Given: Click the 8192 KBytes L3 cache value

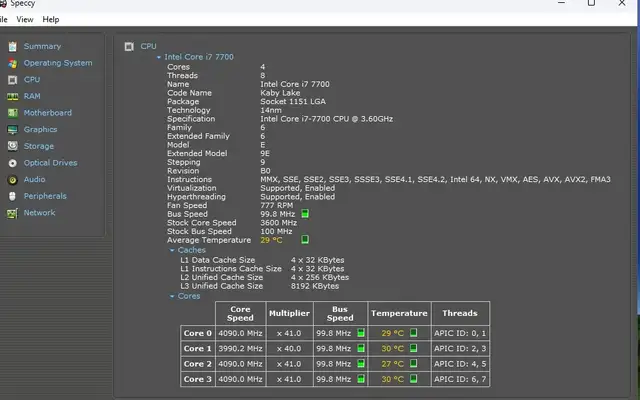Looking at the screenshot, I should [x=315, y=286].
